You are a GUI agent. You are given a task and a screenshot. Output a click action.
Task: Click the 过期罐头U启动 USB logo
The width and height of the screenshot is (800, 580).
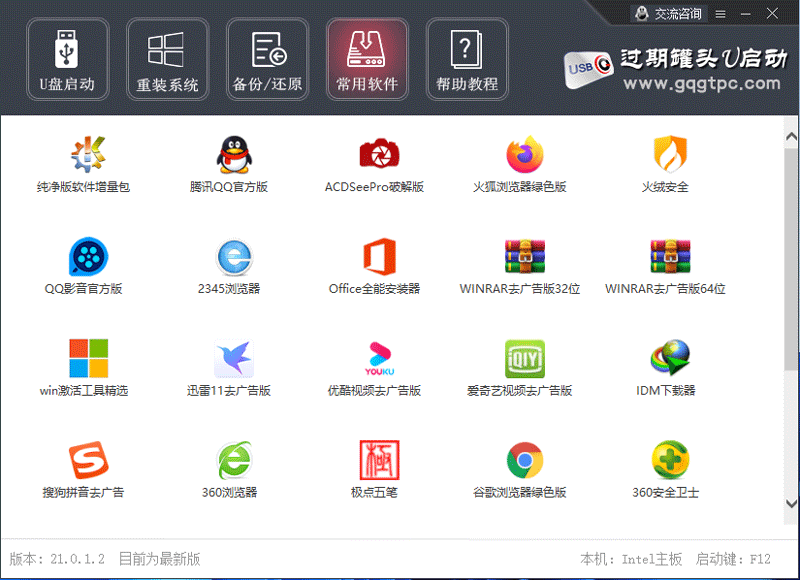pos(589,69)
